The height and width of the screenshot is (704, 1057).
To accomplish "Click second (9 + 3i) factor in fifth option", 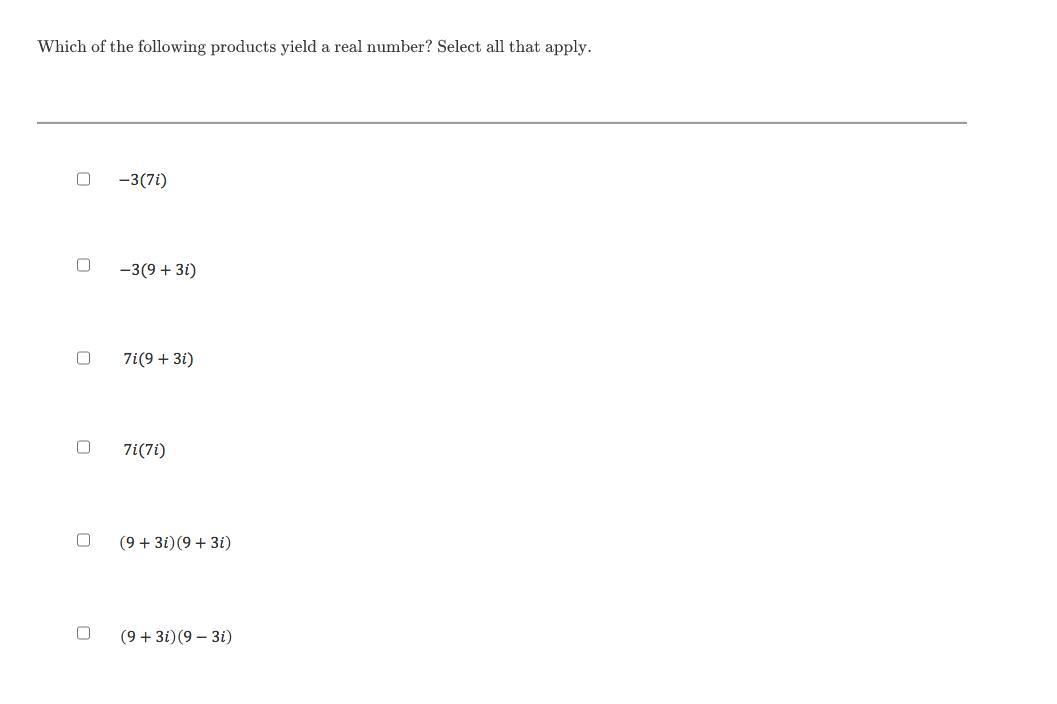I will click(204, 543).
